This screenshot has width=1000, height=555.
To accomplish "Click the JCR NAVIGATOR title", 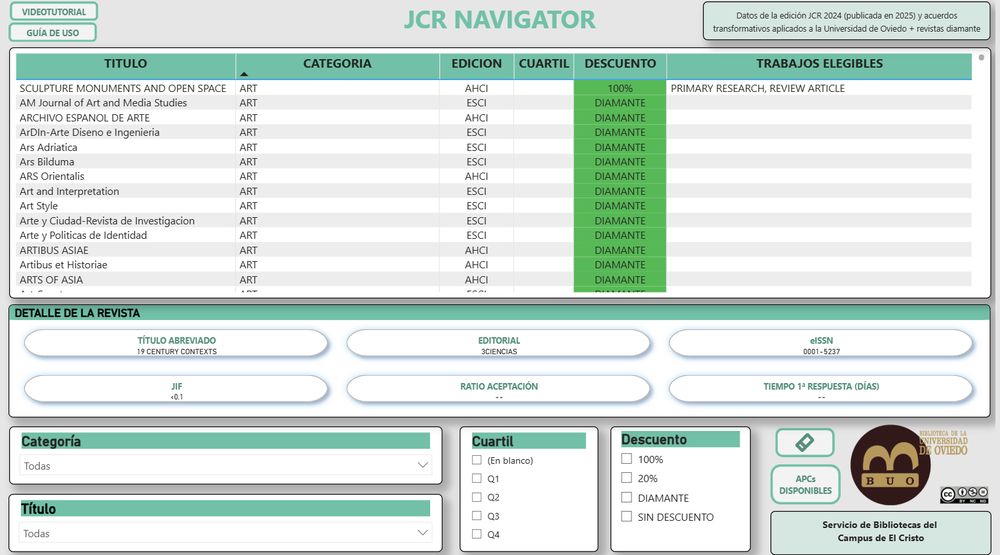I will point(499,20).
